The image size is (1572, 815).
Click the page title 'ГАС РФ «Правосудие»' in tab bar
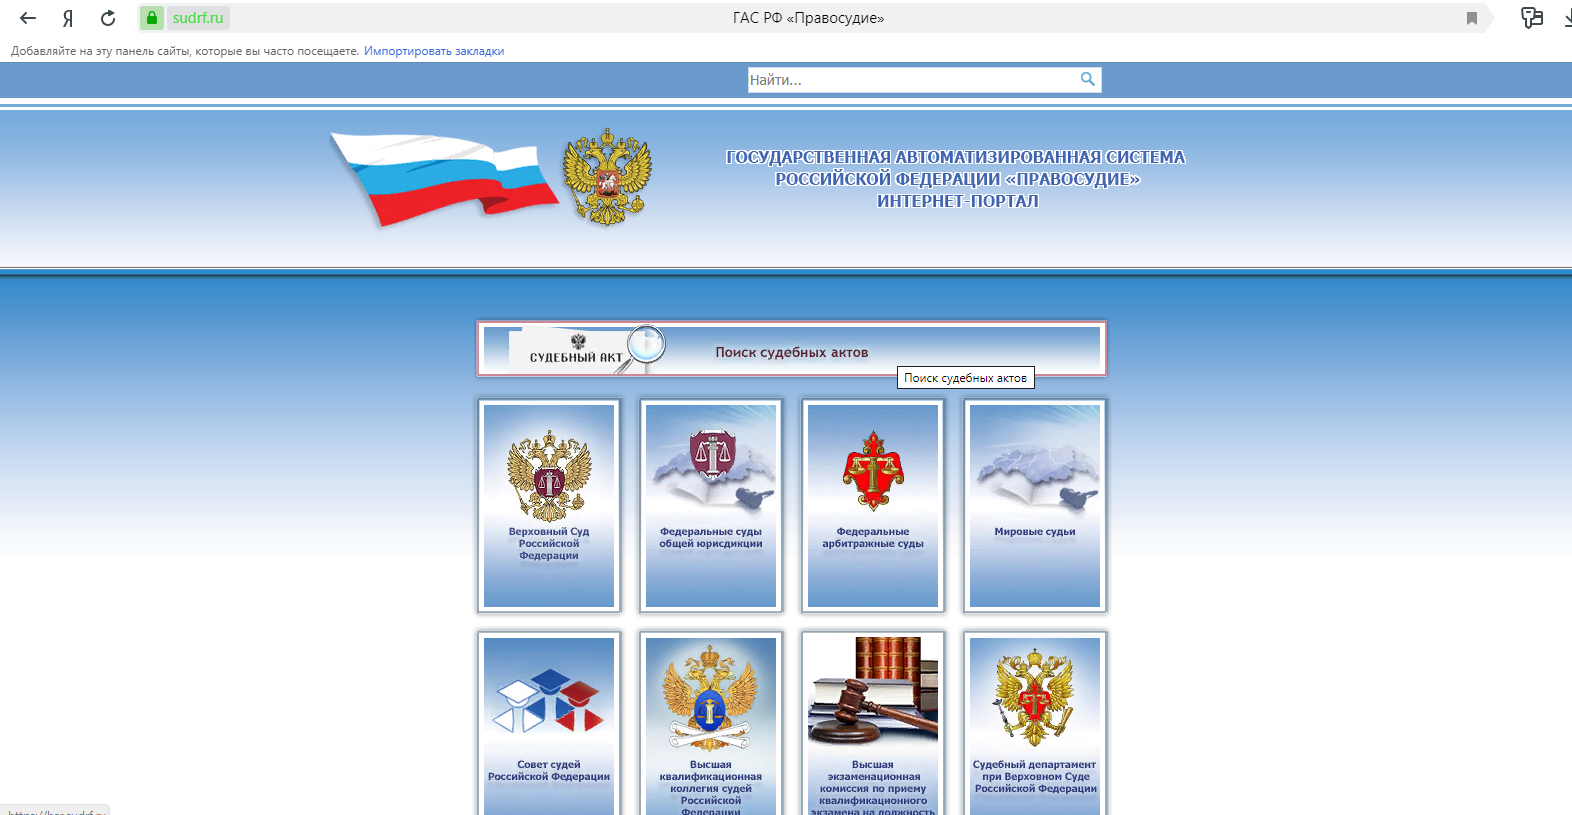tap(808, 18)
